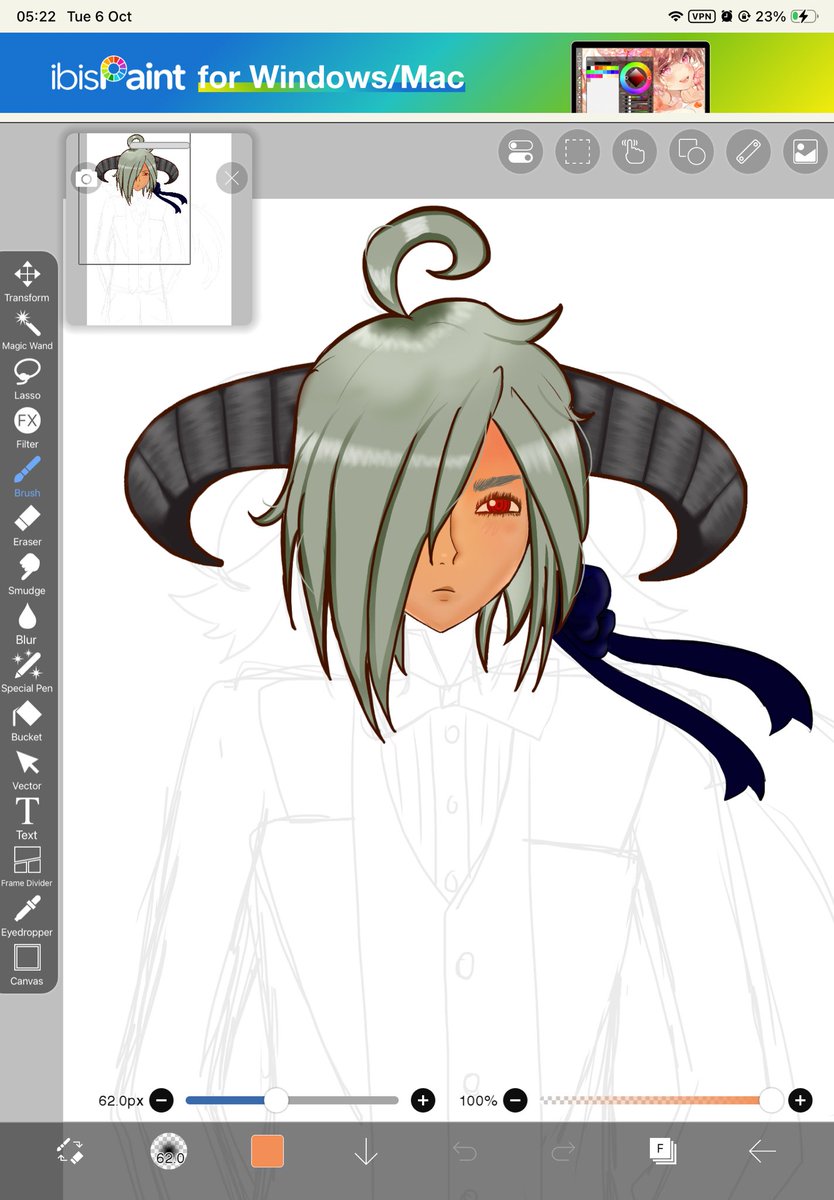Click the reference window artwork thumbnail

click(159, 229)
